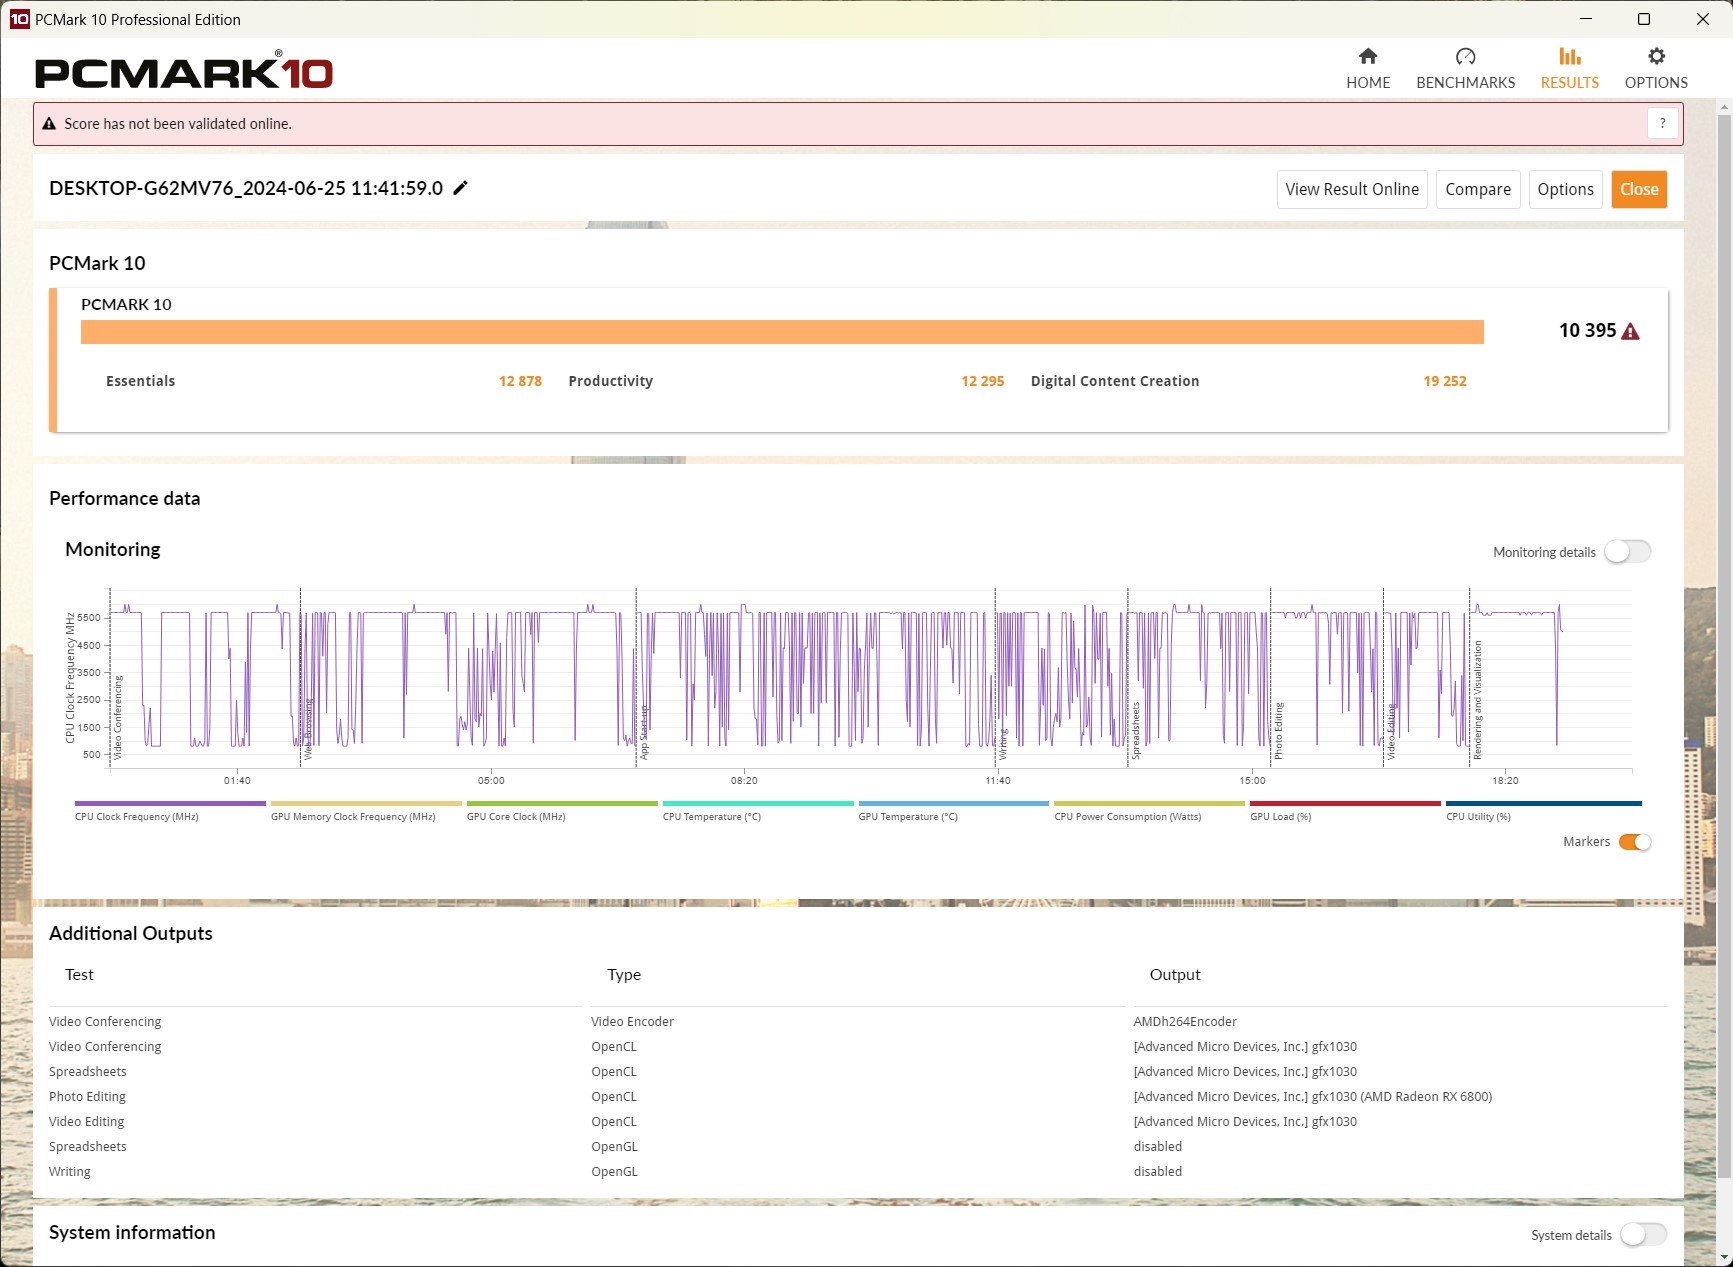The image size is (1733, 1267).
Task: Click the red score warning icon
Action: 1630,331
